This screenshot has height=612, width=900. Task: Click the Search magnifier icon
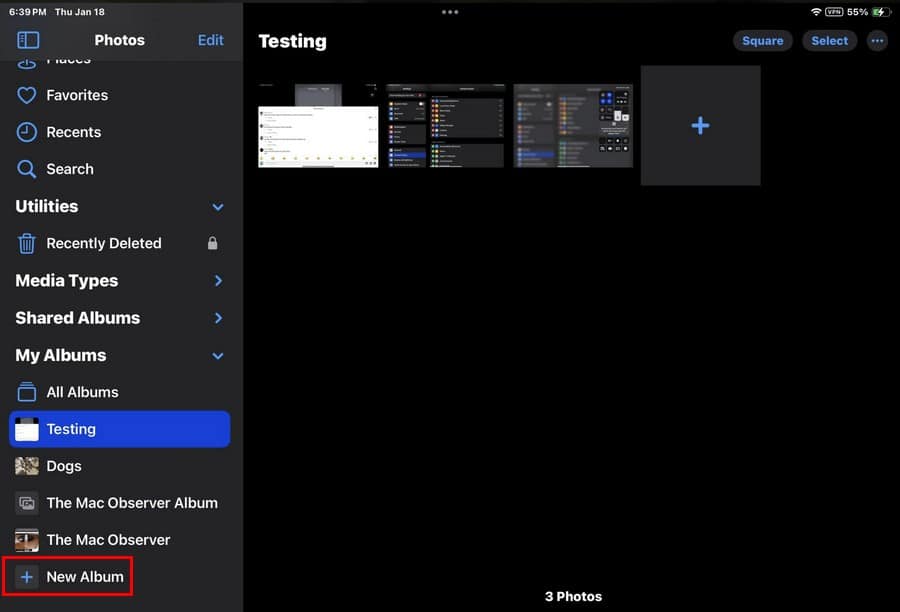point(27,169)
